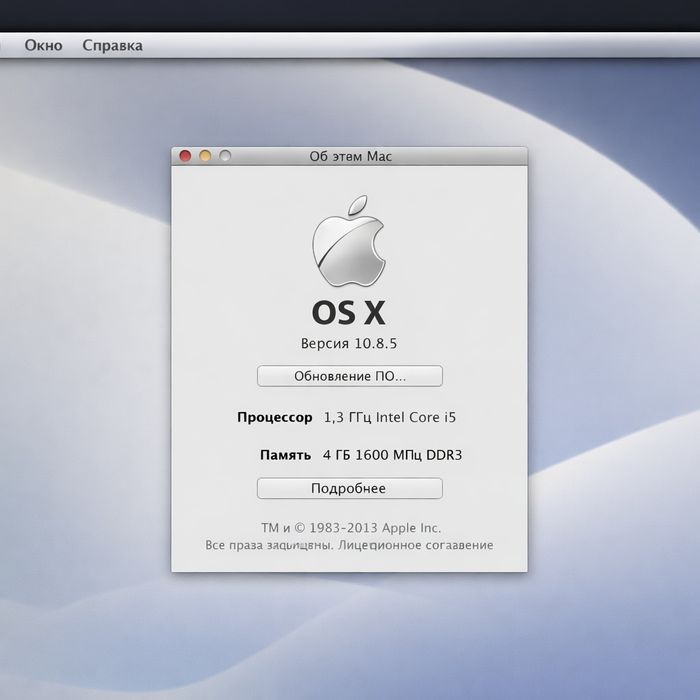Viewport: 700px width, 700px height.
Task: Click the greyed-out zoom window button
Action: [x=225, y=156]
